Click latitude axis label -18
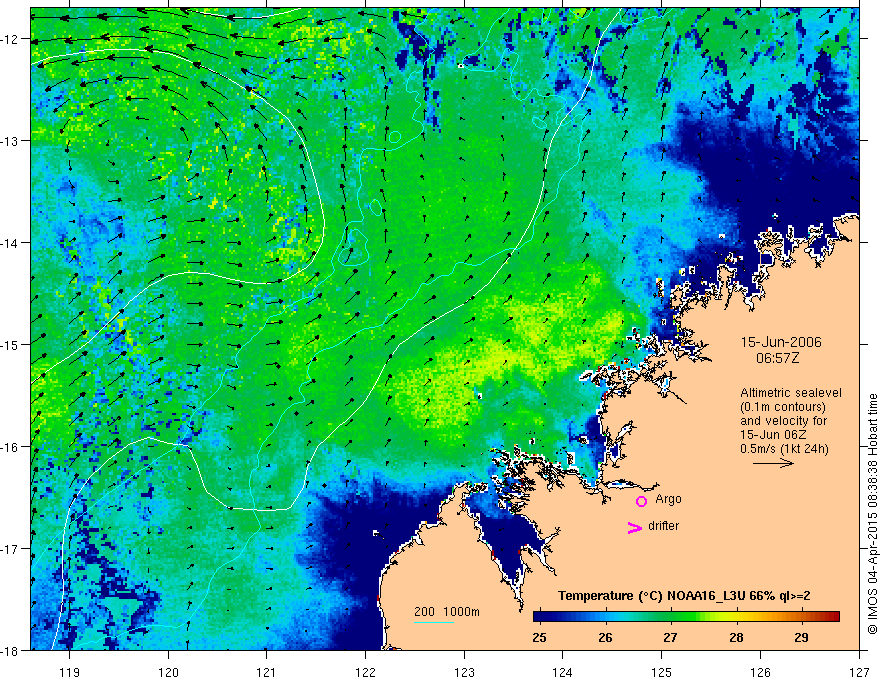 10,650
